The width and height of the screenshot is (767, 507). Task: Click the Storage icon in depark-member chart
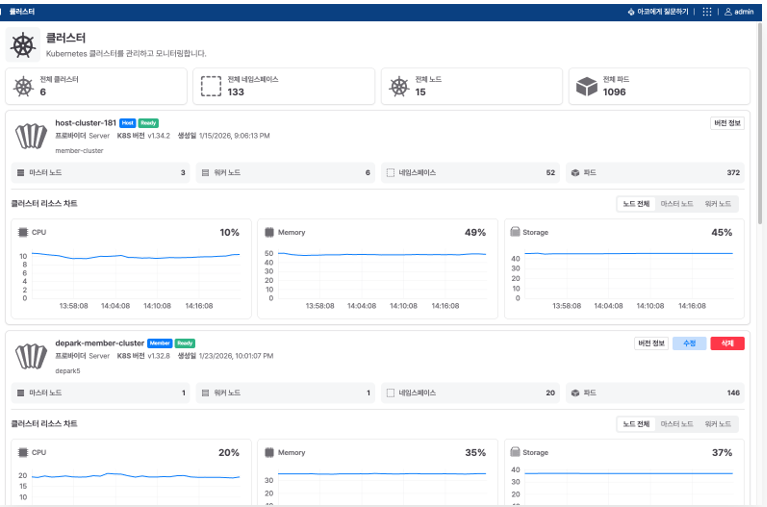click(515, 452)
